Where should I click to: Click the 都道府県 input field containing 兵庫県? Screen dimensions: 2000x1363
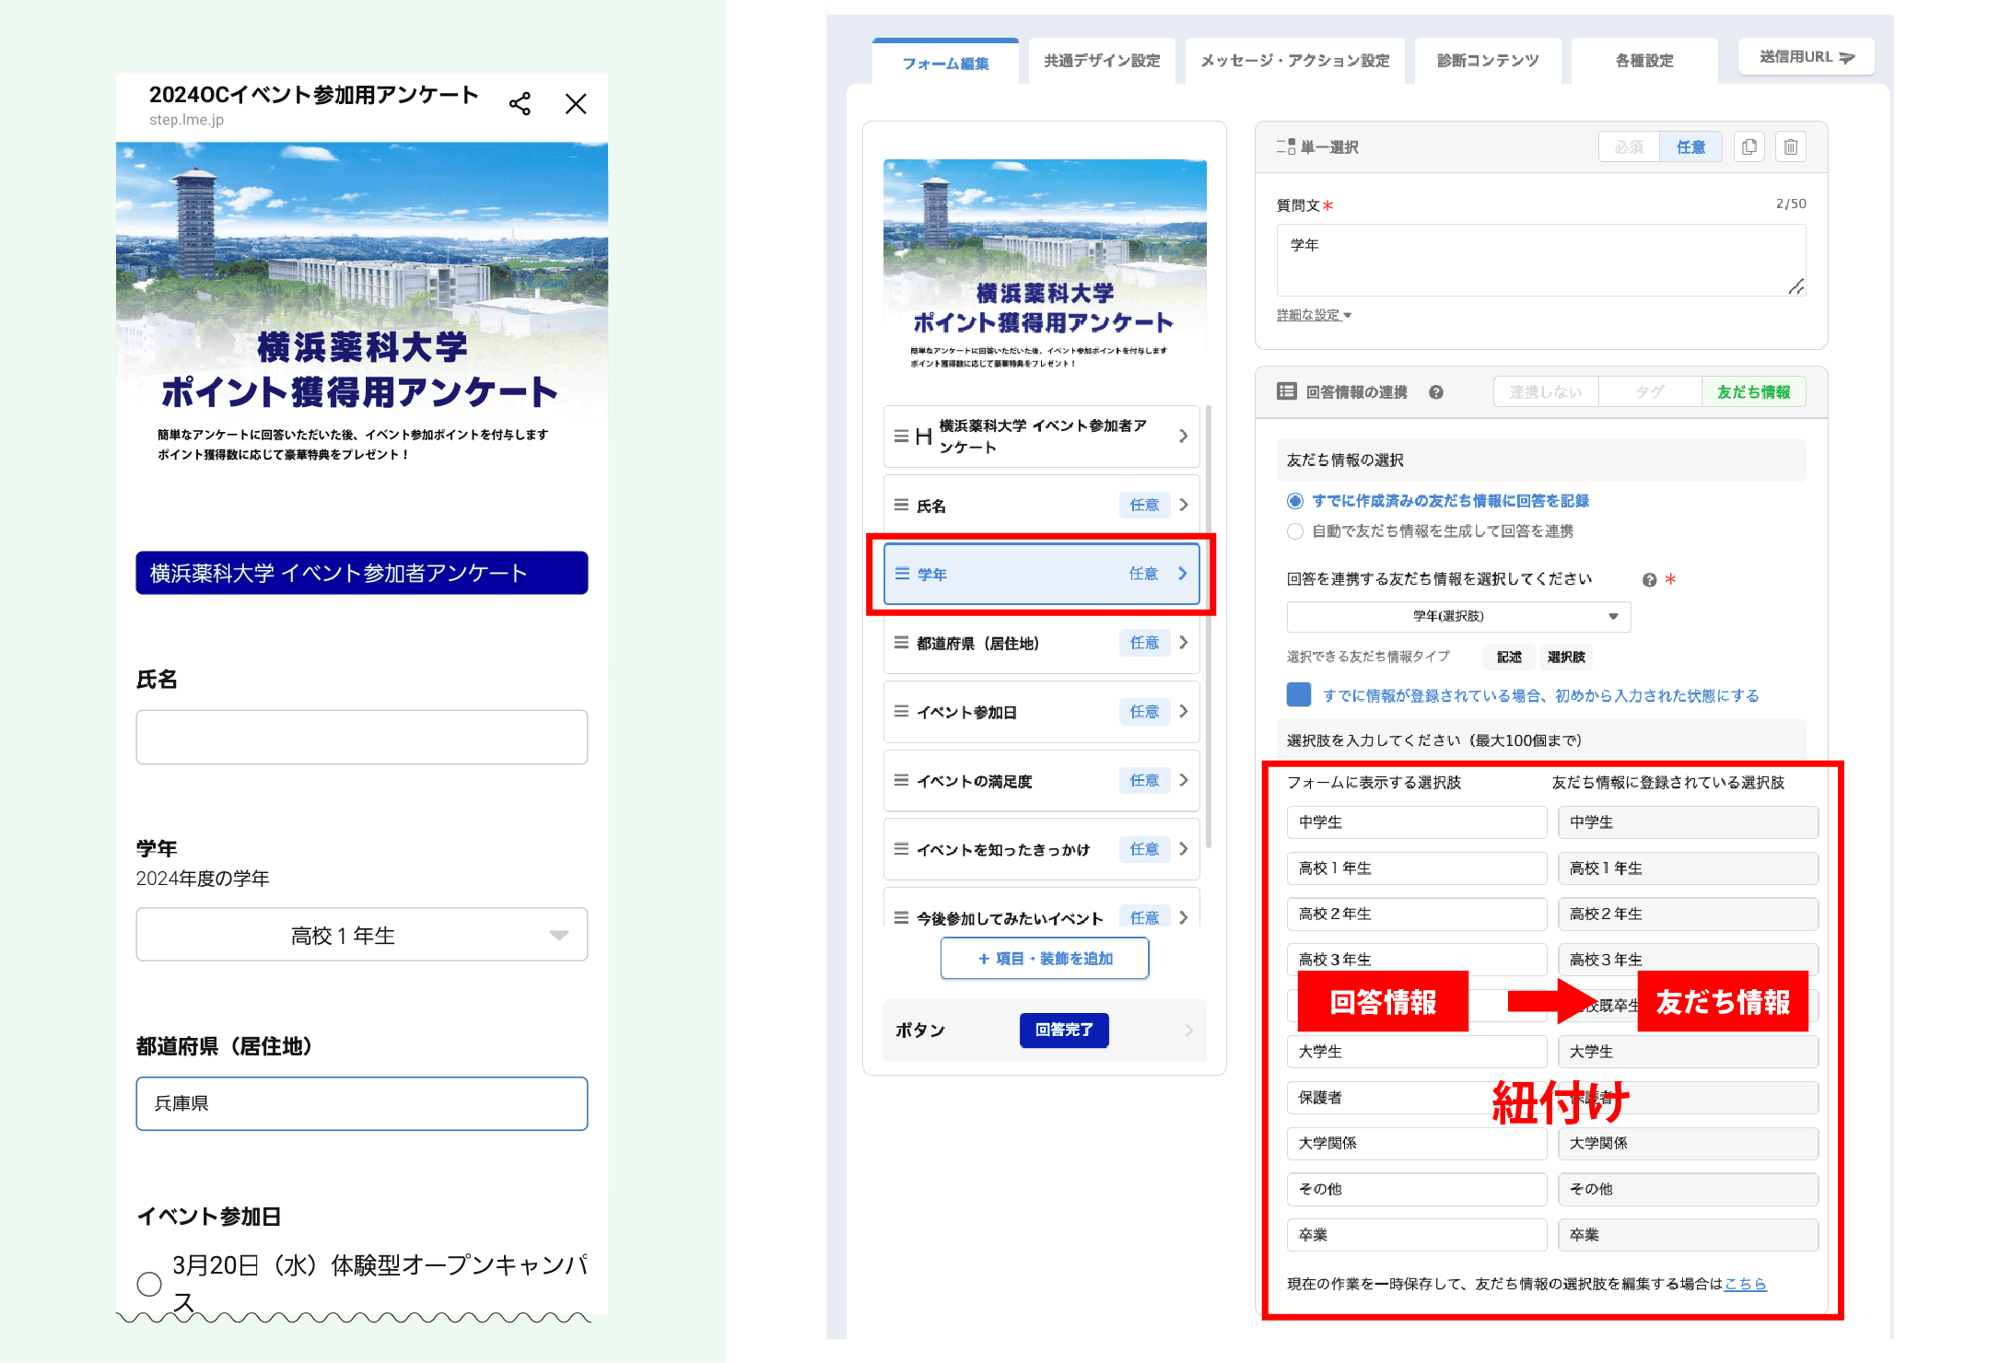point(361,1103)
